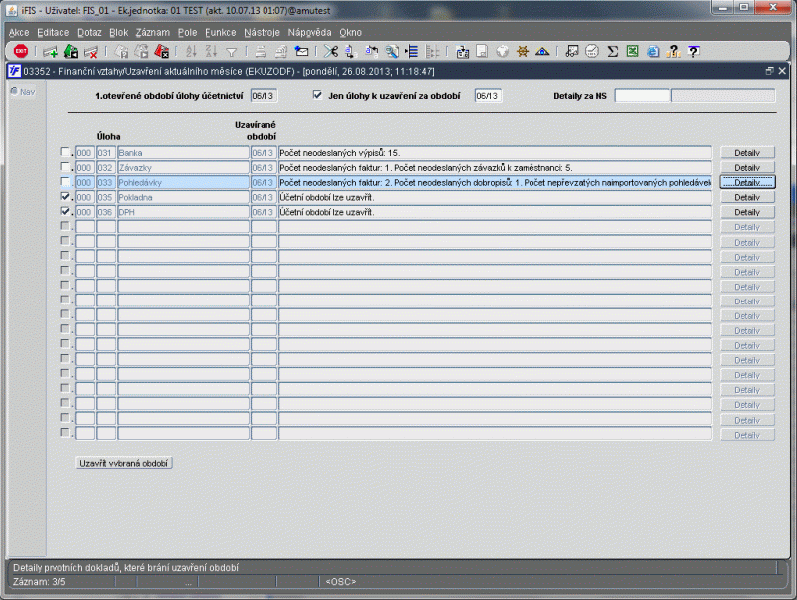Click the '1.otevřené období' 06/13 field

(x=263, y=96)
